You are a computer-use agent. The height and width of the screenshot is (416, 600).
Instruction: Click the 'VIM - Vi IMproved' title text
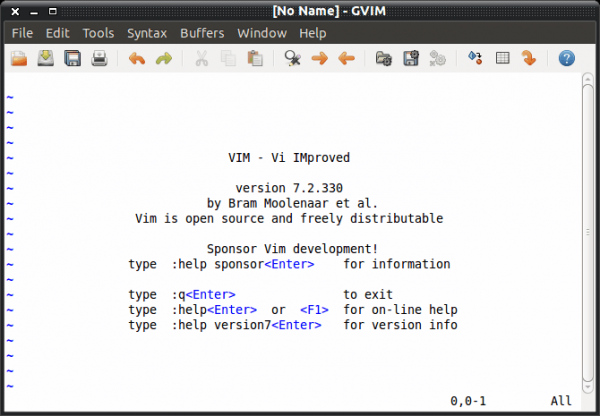(289, 158)
